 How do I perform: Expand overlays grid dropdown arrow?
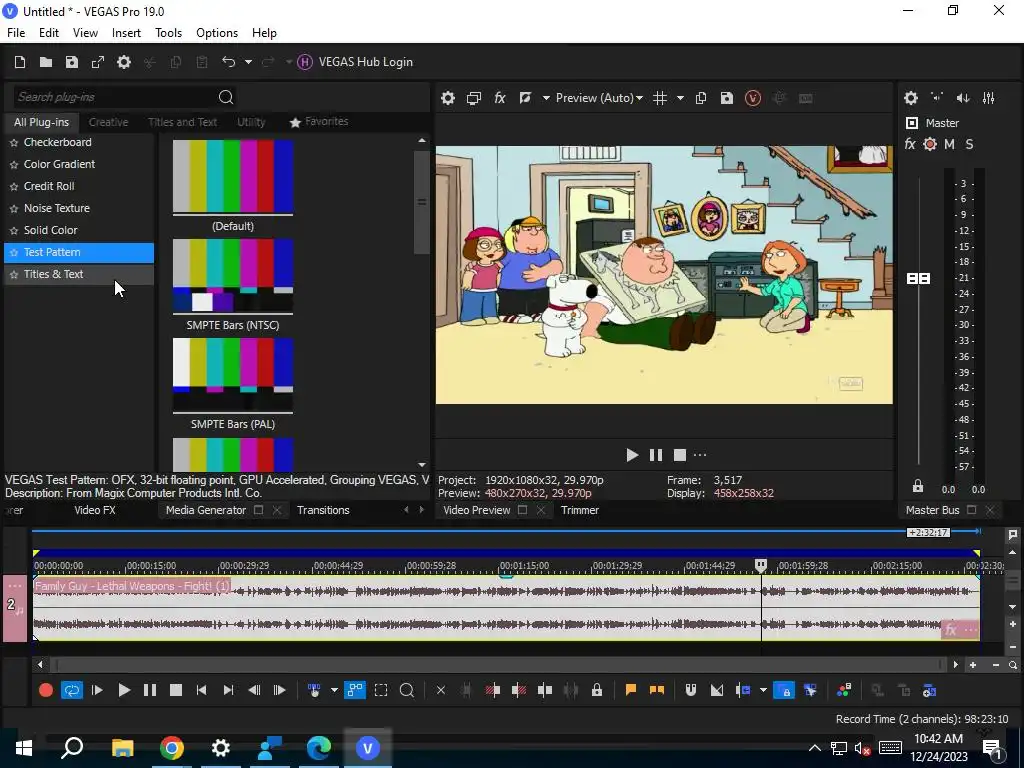pos(680,99)
